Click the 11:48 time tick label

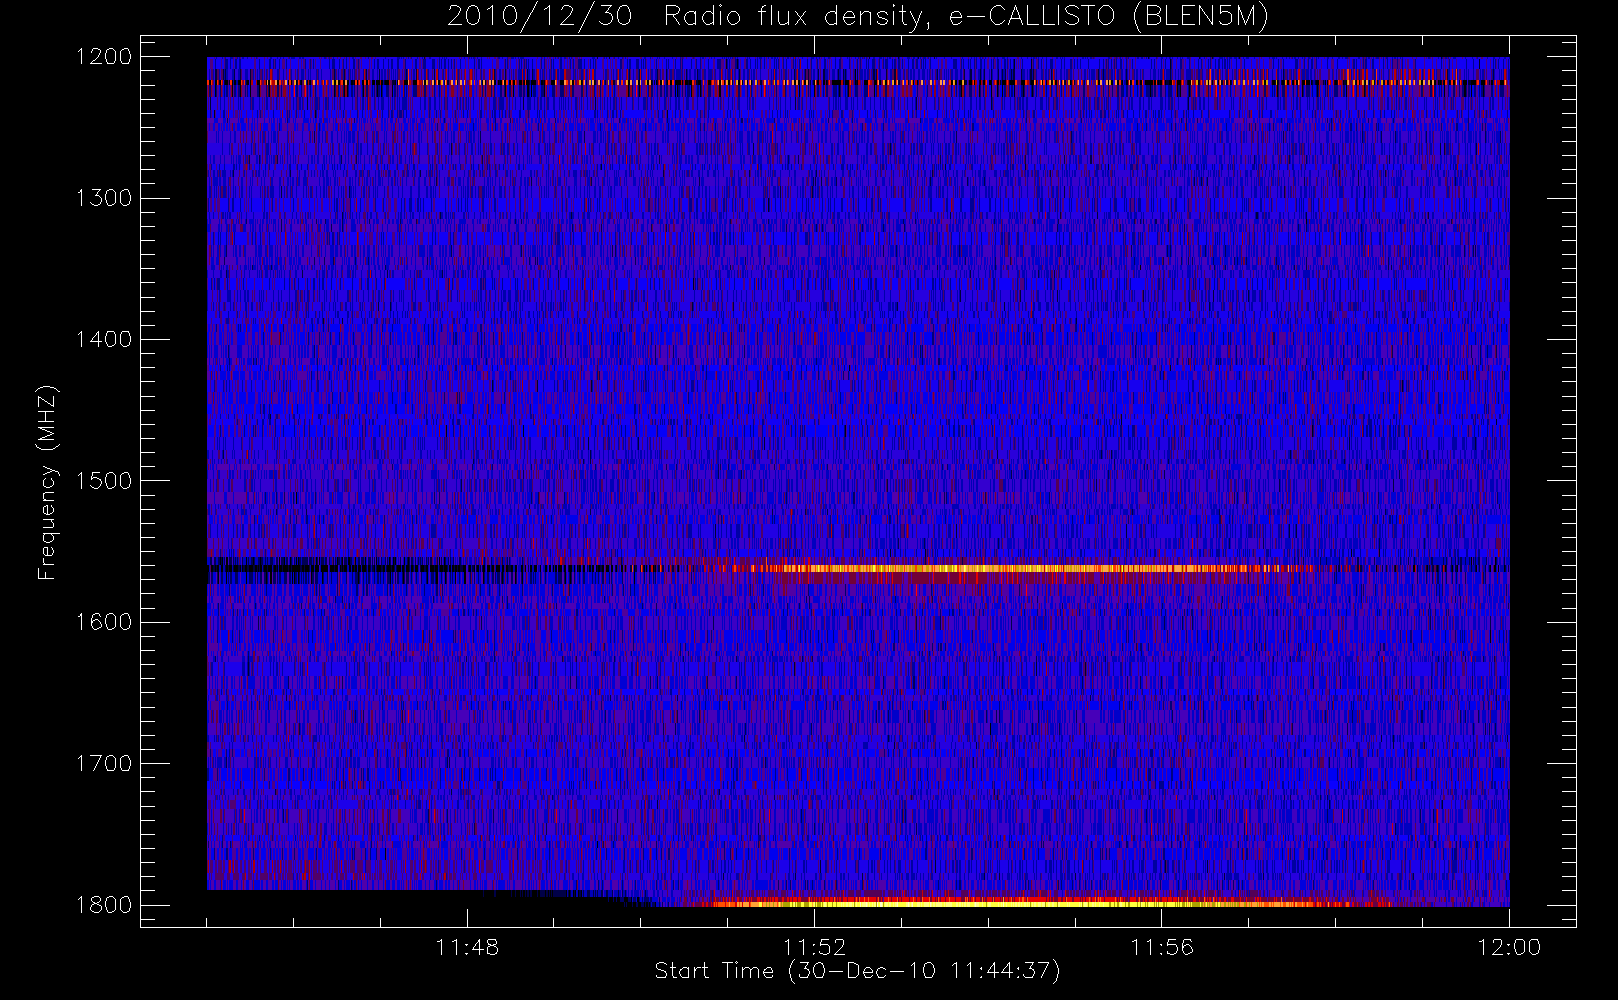pos(467,947)
